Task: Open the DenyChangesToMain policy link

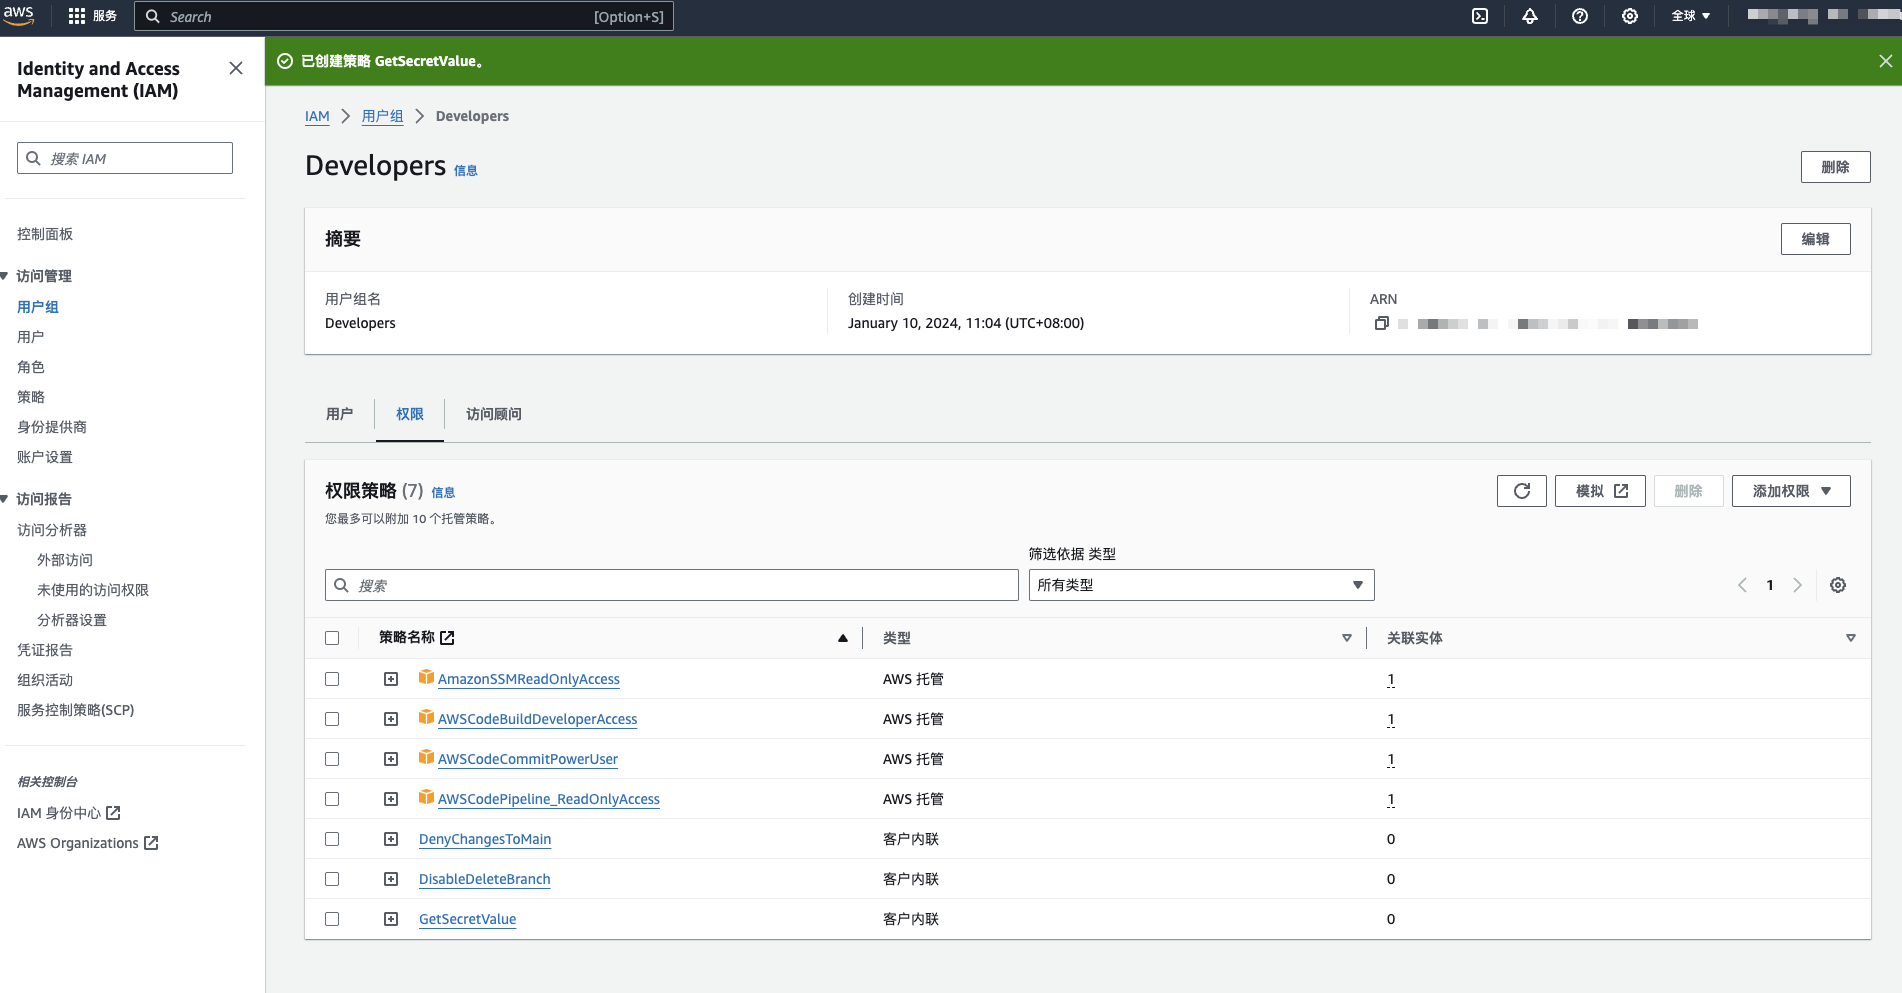Action: [x=485, y=839]
